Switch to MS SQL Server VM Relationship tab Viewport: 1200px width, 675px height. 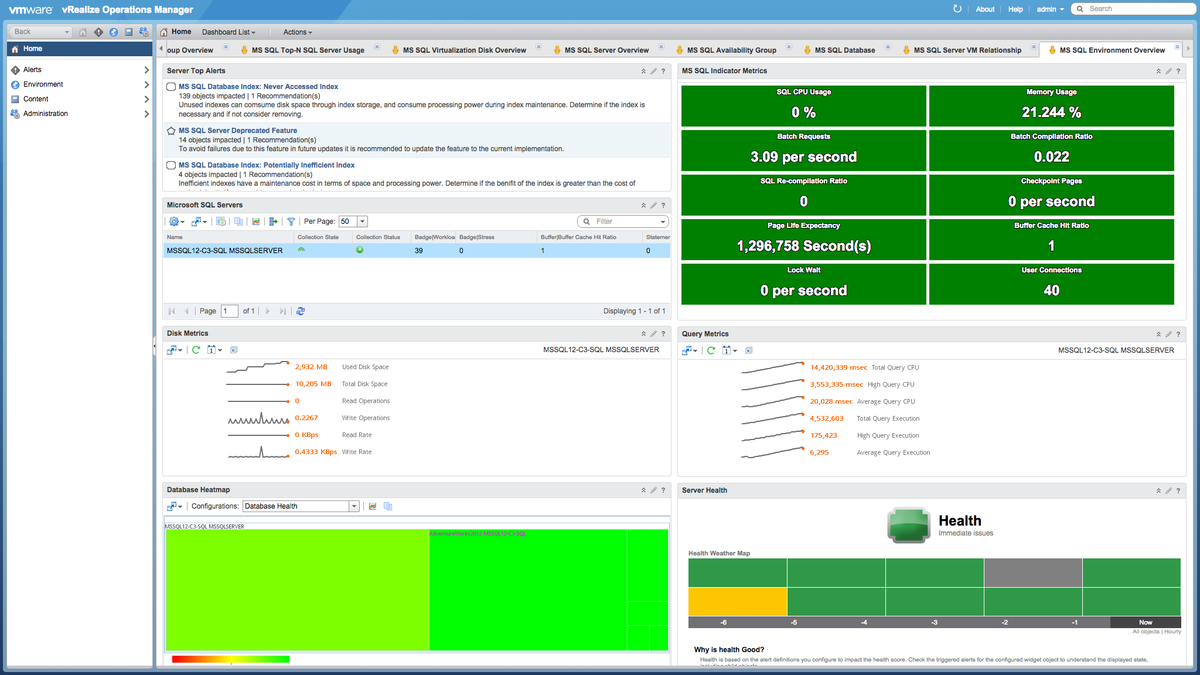coord(968,50)
